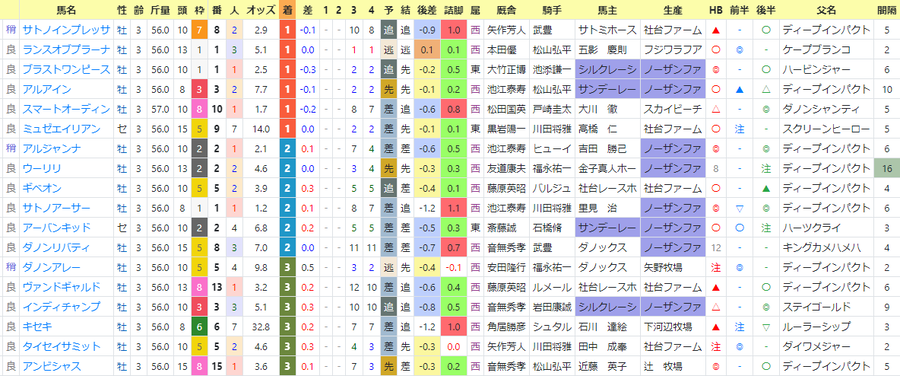Image resolution: width=900 pixels, height=376 pixels.
Task: Click owner cell 金子真人ホー
Action: click(607, 169)
